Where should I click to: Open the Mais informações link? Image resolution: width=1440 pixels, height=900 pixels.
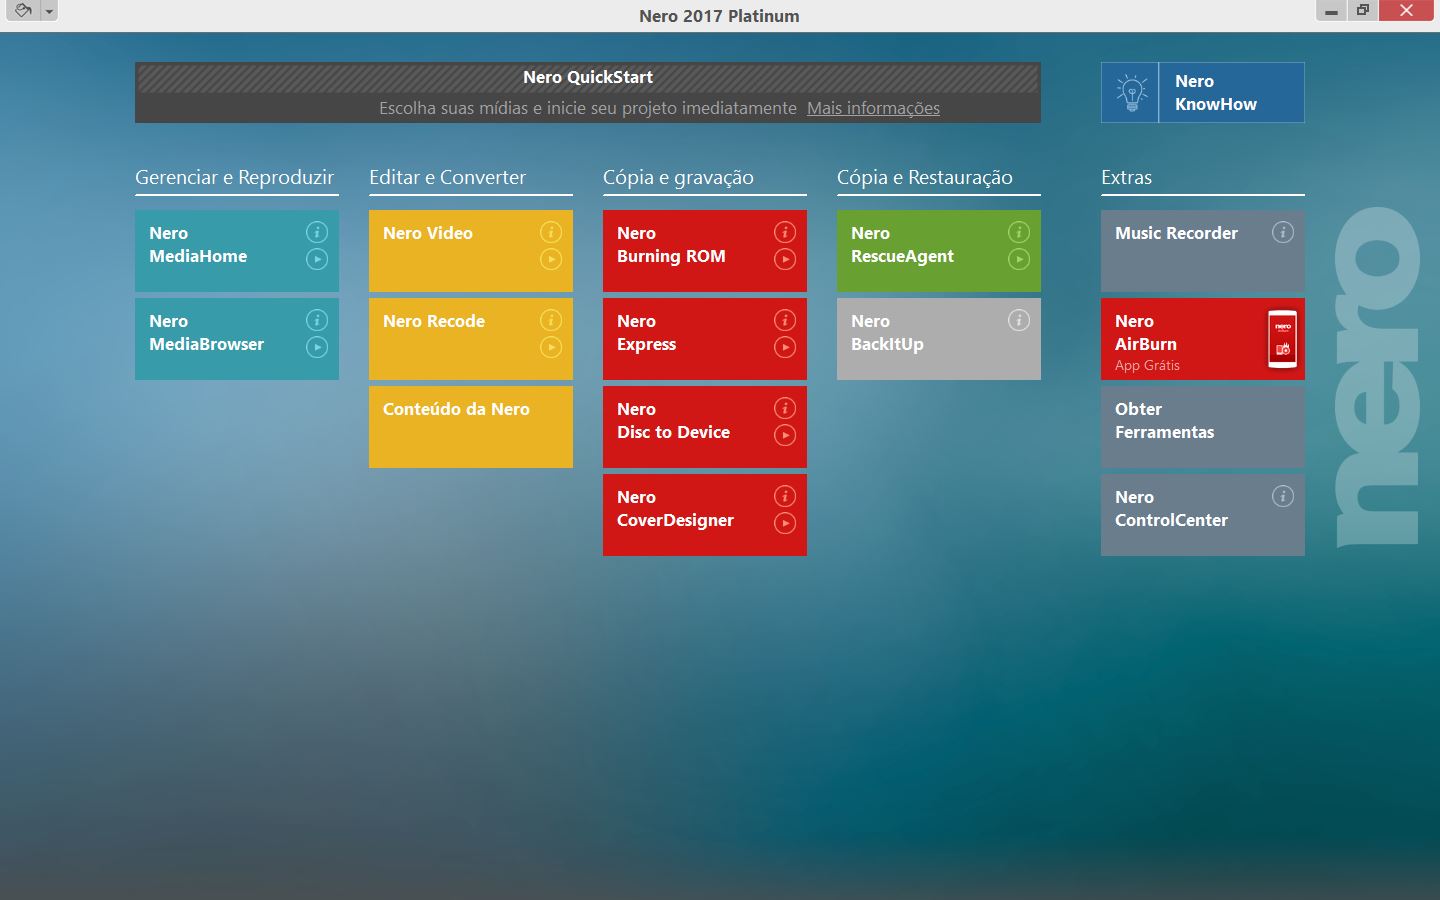[x=873, y=108]
